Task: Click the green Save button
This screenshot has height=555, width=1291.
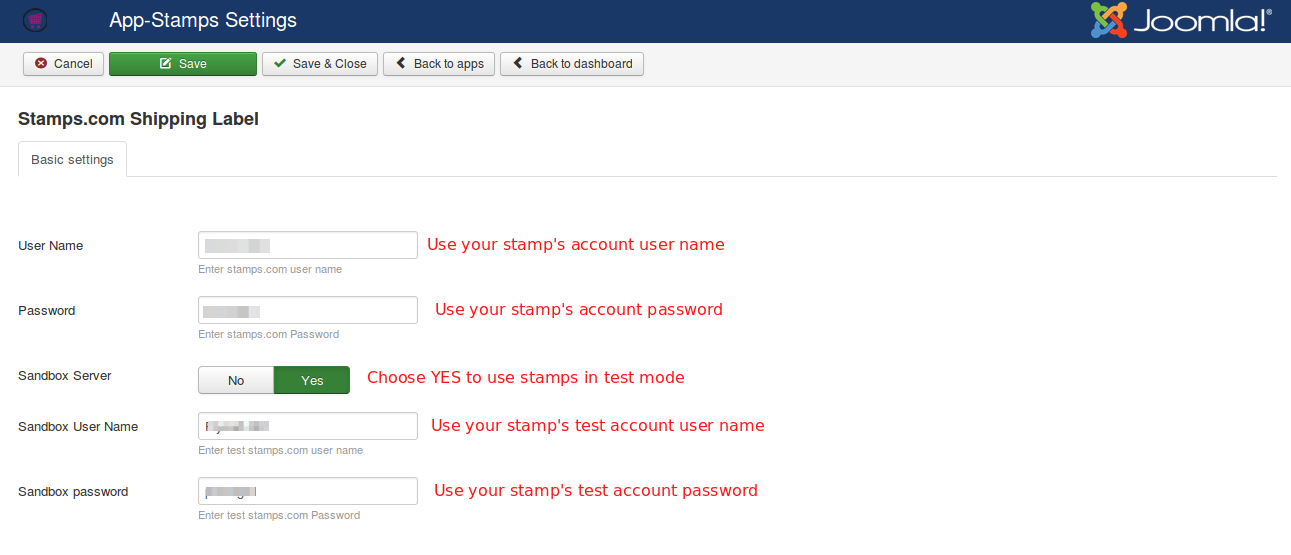Action: coord(183,64)
